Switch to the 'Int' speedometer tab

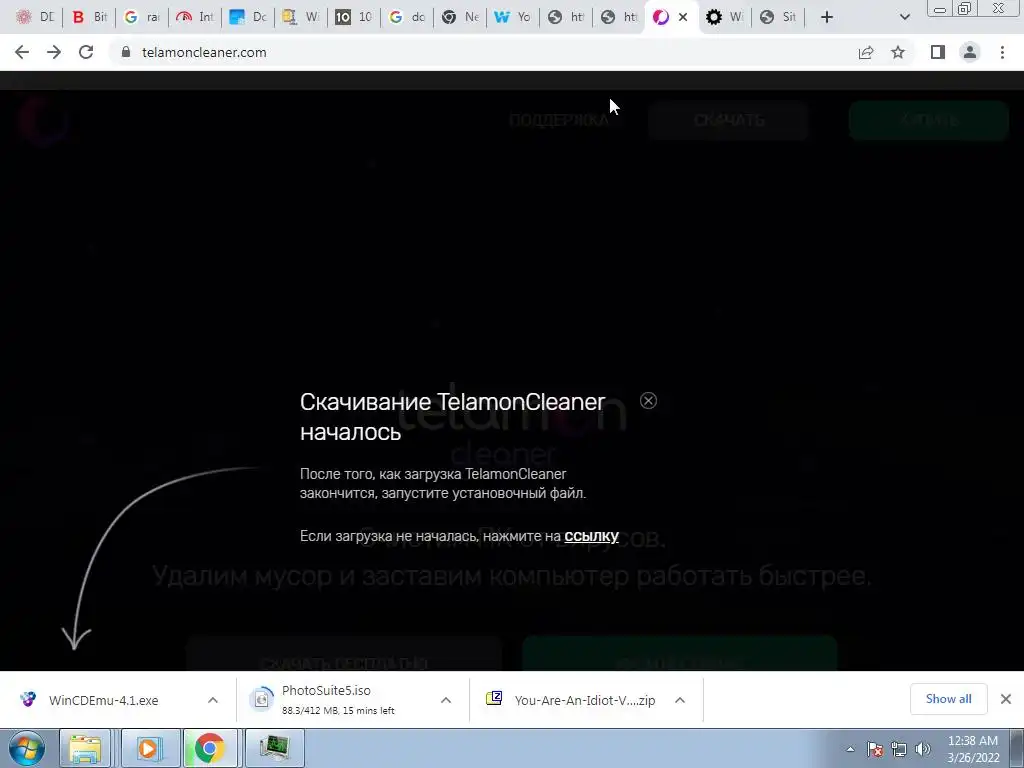point(195,17)
